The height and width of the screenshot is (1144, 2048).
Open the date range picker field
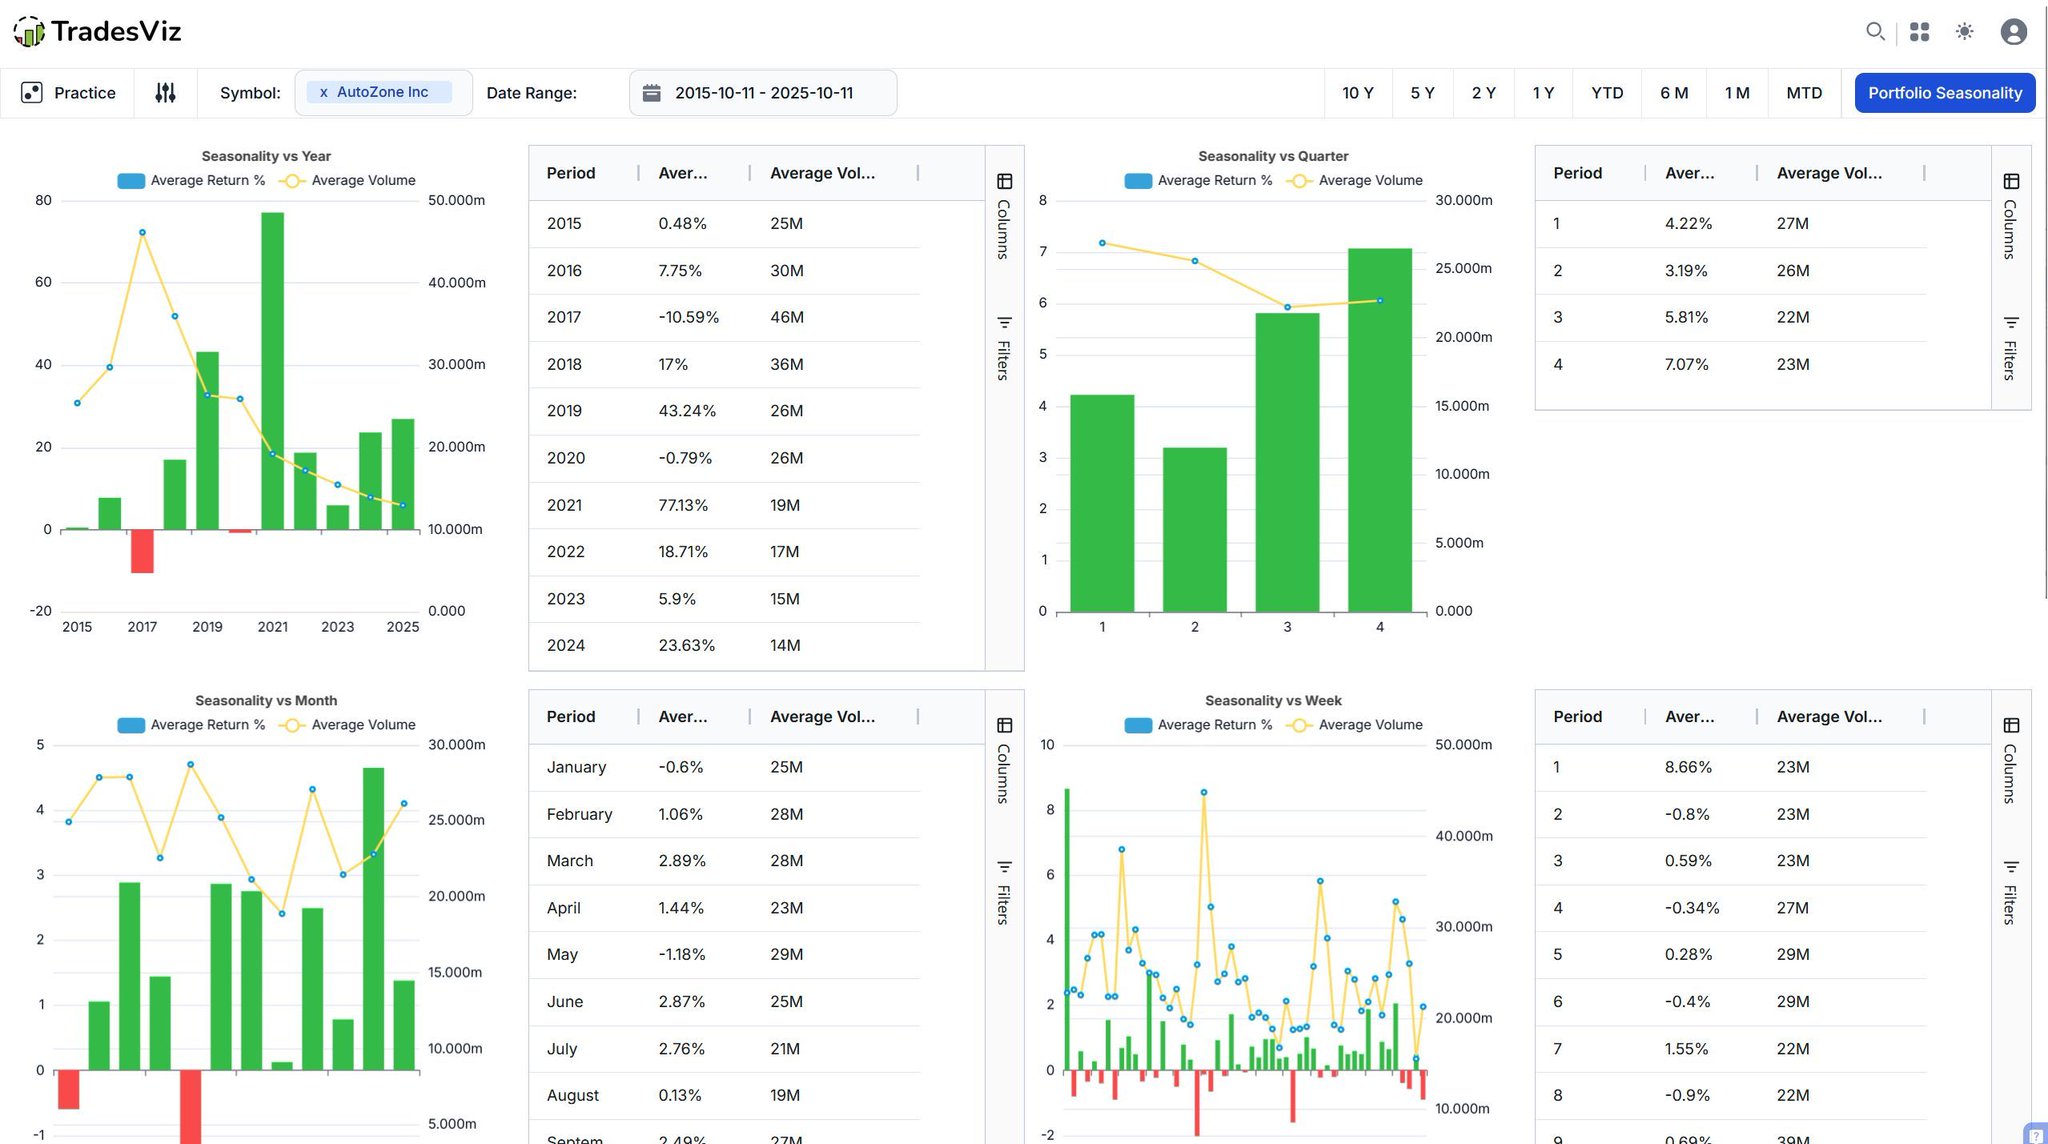tap(763, 93)
